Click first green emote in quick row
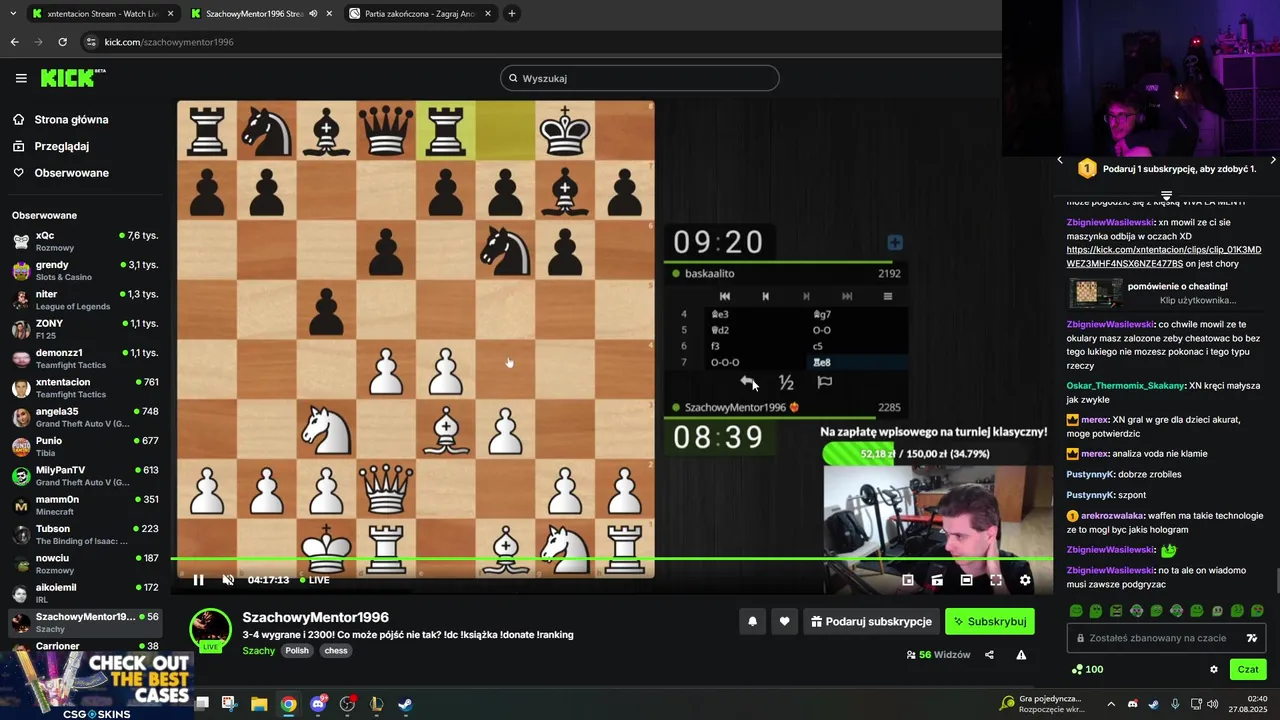 [x=1076, y=611]
